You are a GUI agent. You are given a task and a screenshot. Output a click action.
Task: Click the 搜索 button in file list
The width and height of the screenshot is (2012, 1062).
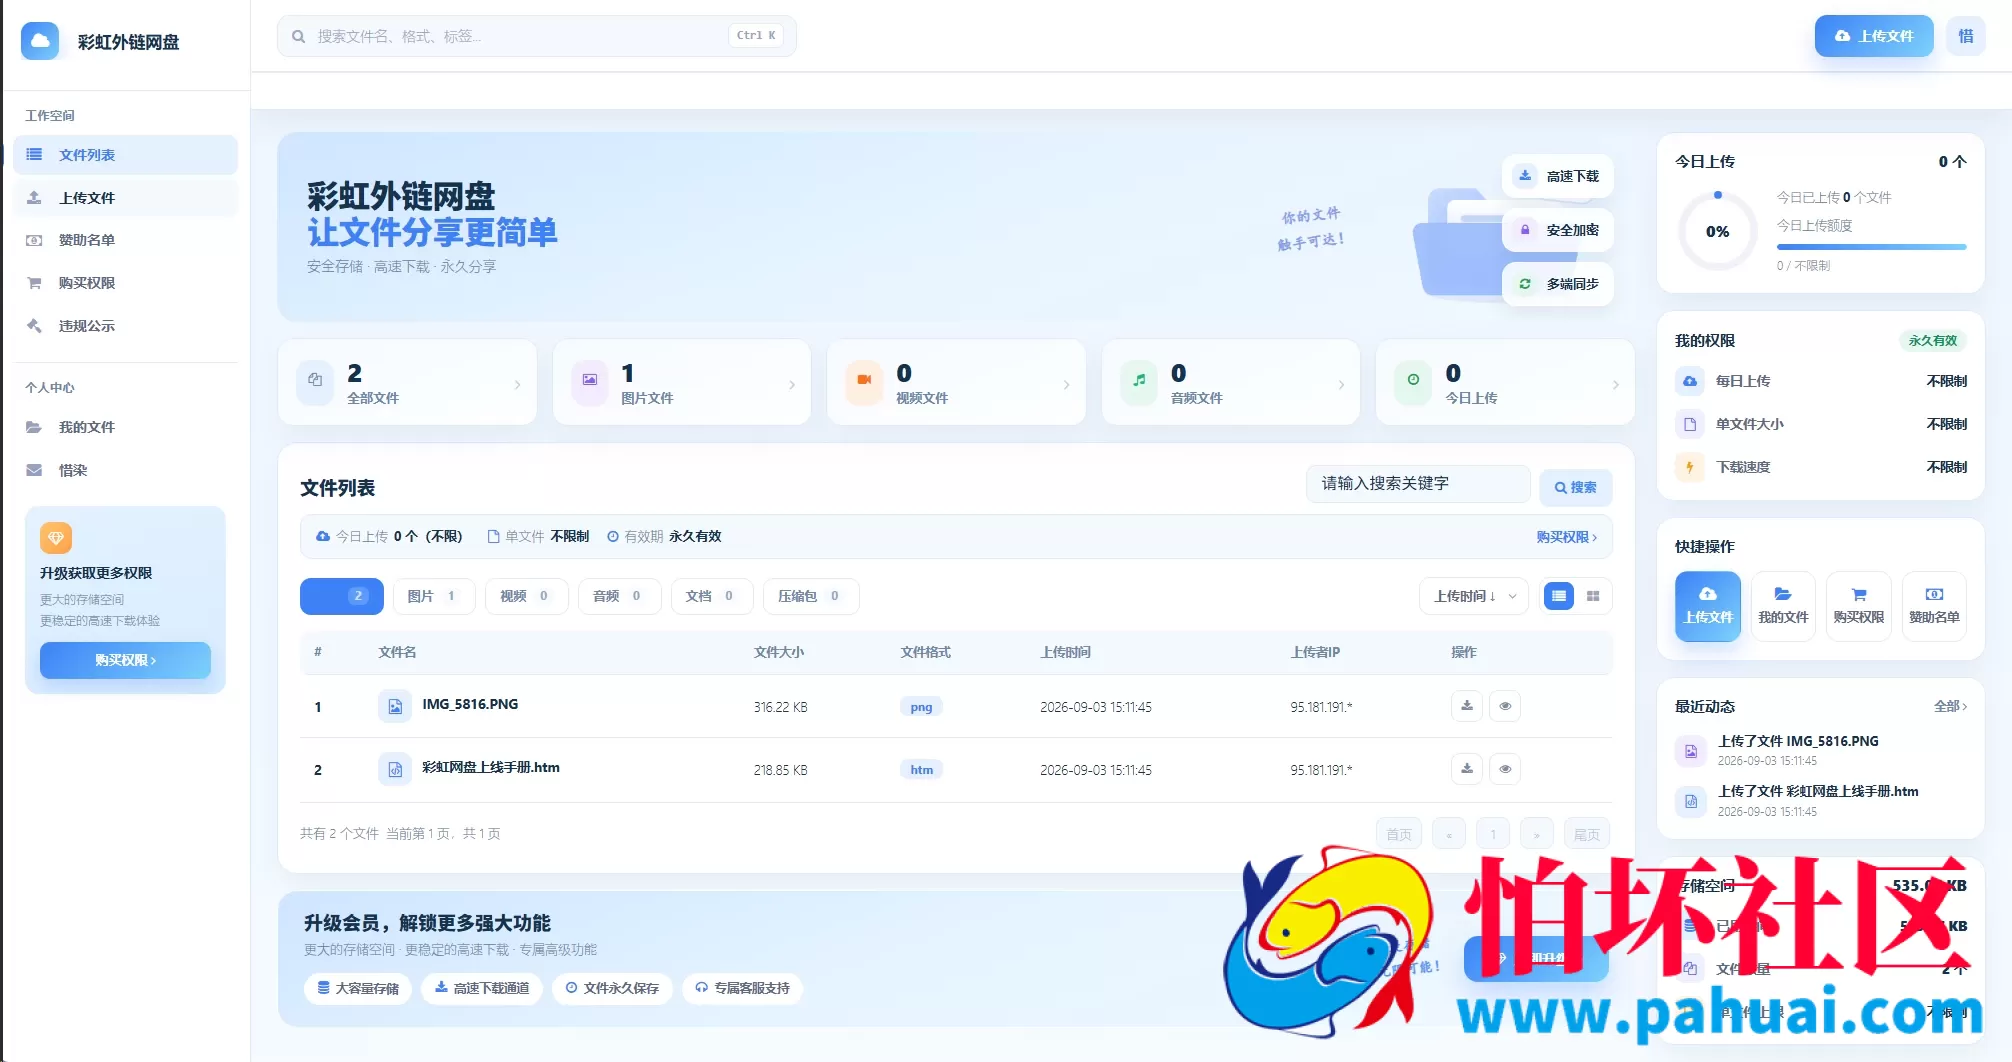pos(1576,487)
